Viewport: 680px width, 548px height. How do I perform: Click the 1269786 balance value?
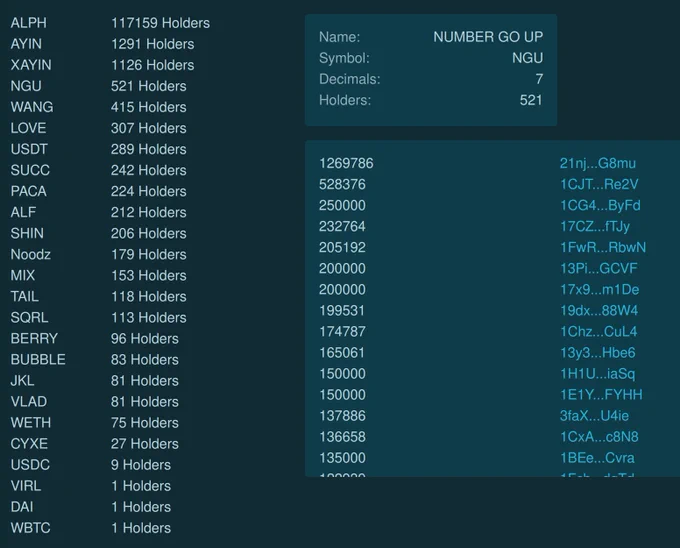point(346,163)
